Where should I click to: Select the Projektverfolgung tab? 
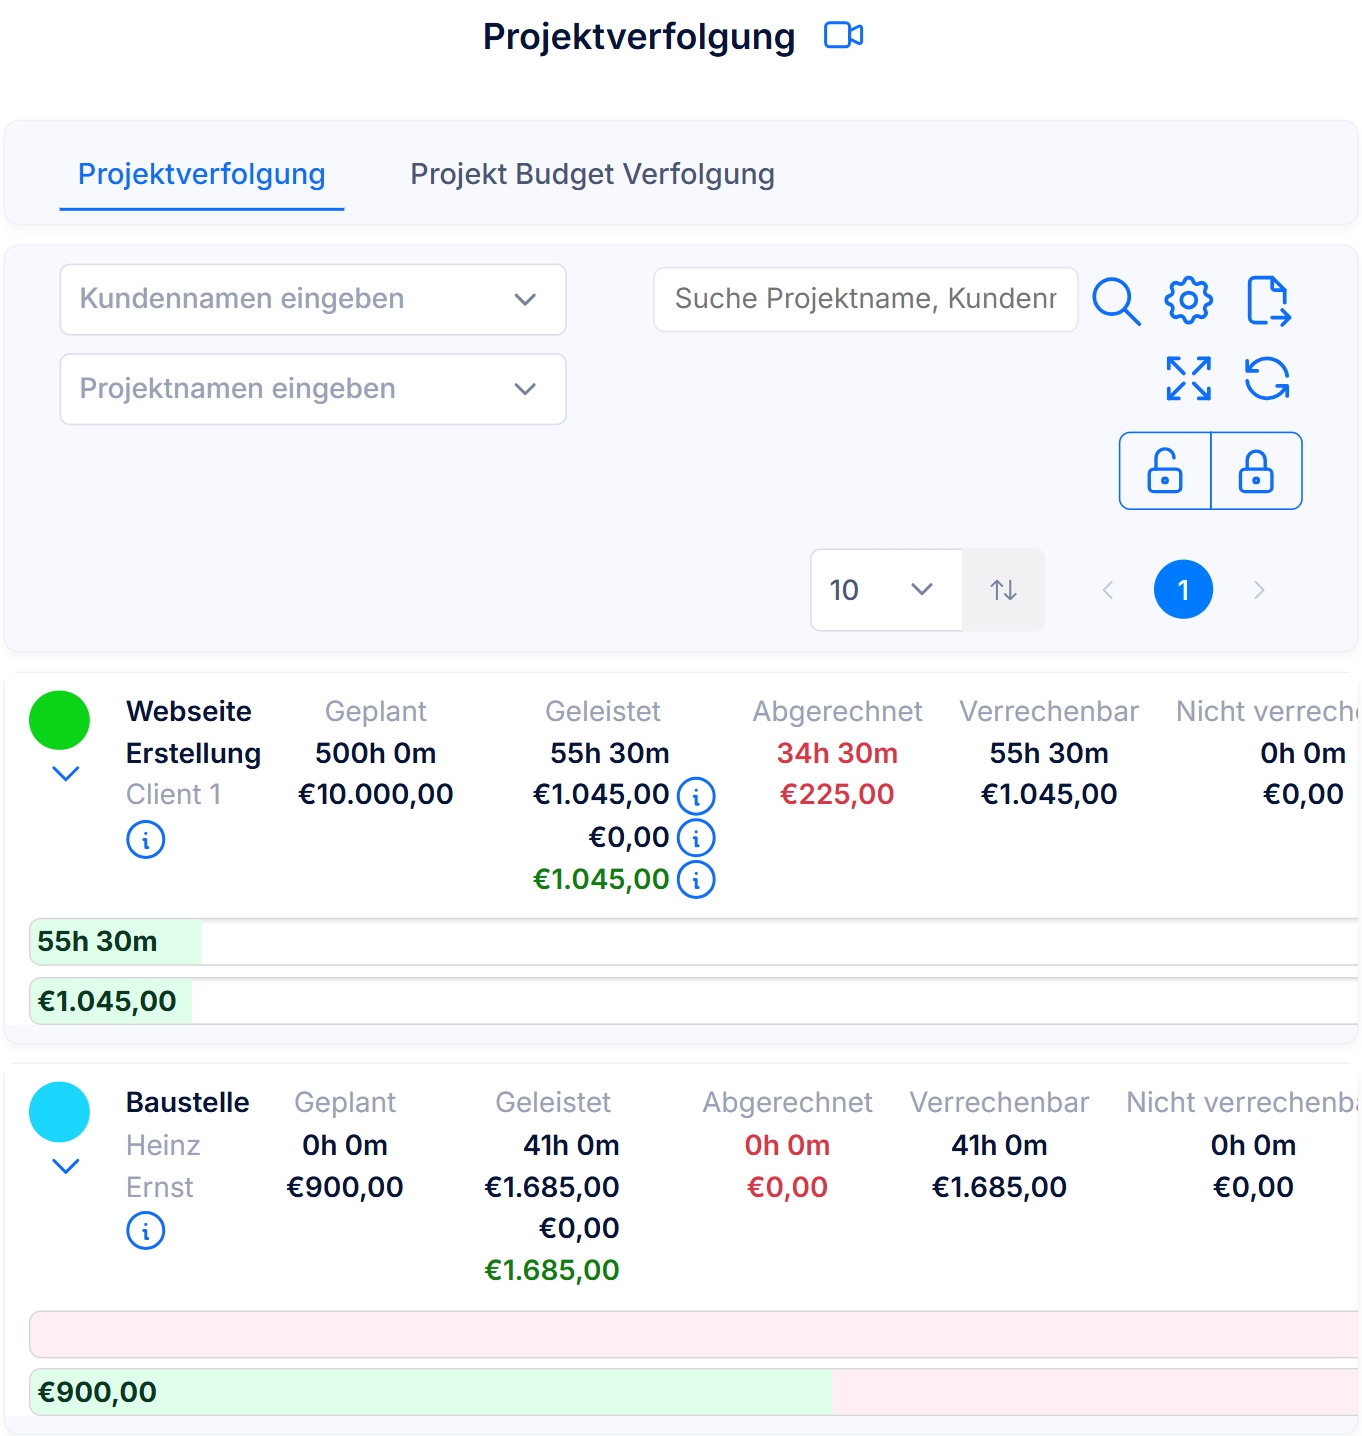click(x=202, y=174)
